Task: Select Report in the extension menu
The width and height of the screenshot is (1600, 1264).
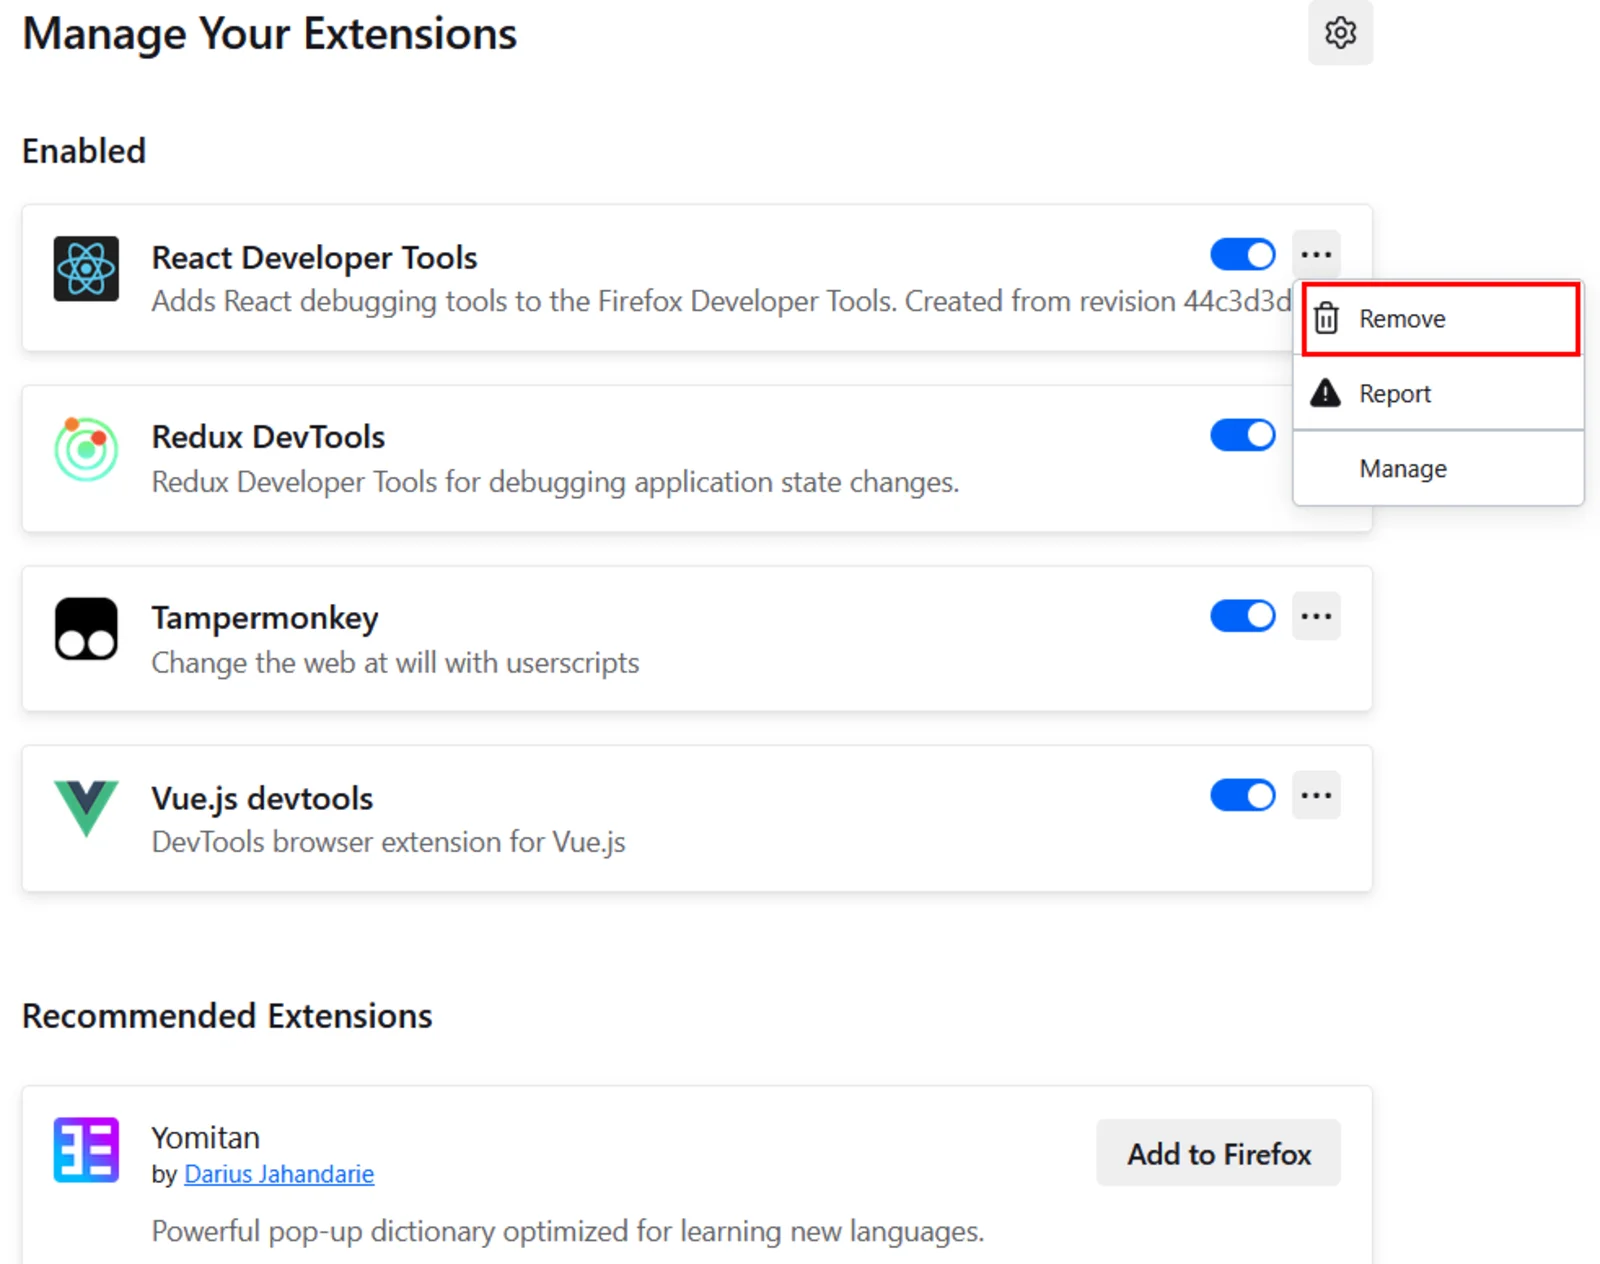Action: tap(1395, 394)
